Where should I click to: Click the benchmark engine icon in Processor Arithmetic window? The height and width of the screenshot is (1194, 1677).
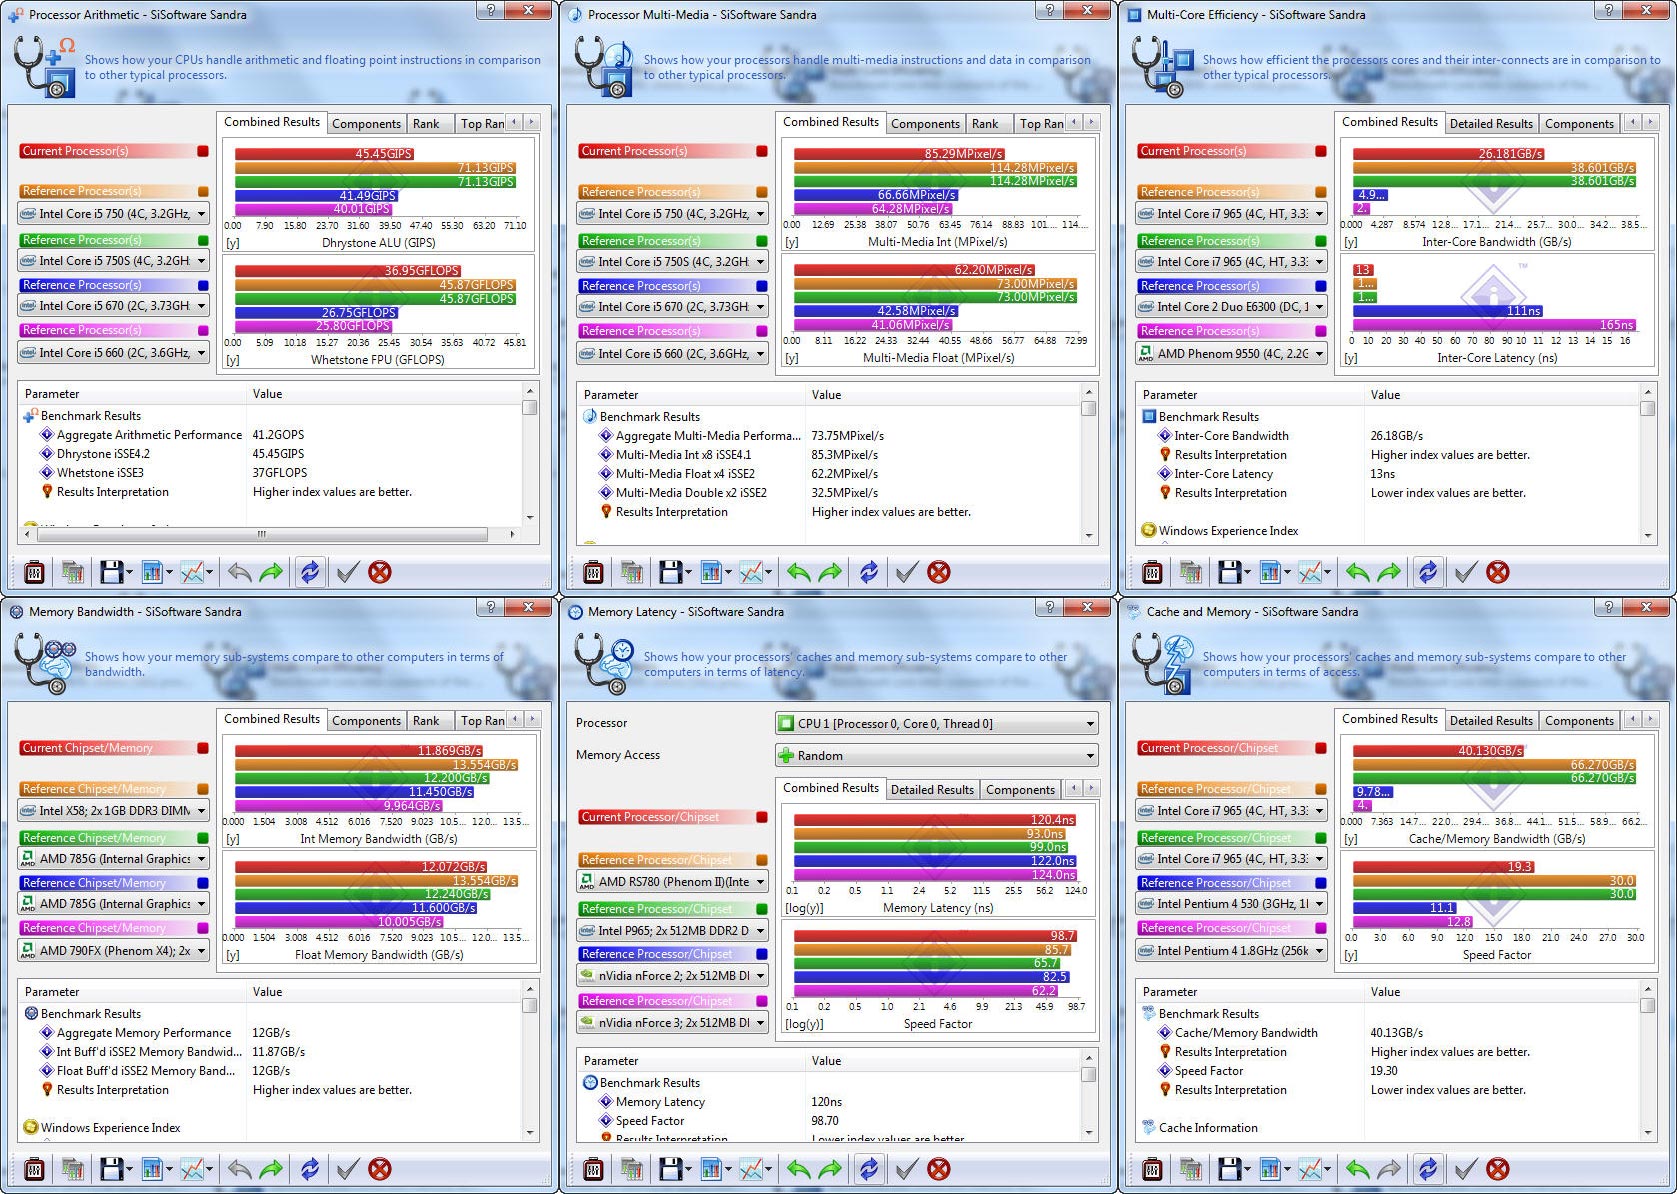point(34,572)
